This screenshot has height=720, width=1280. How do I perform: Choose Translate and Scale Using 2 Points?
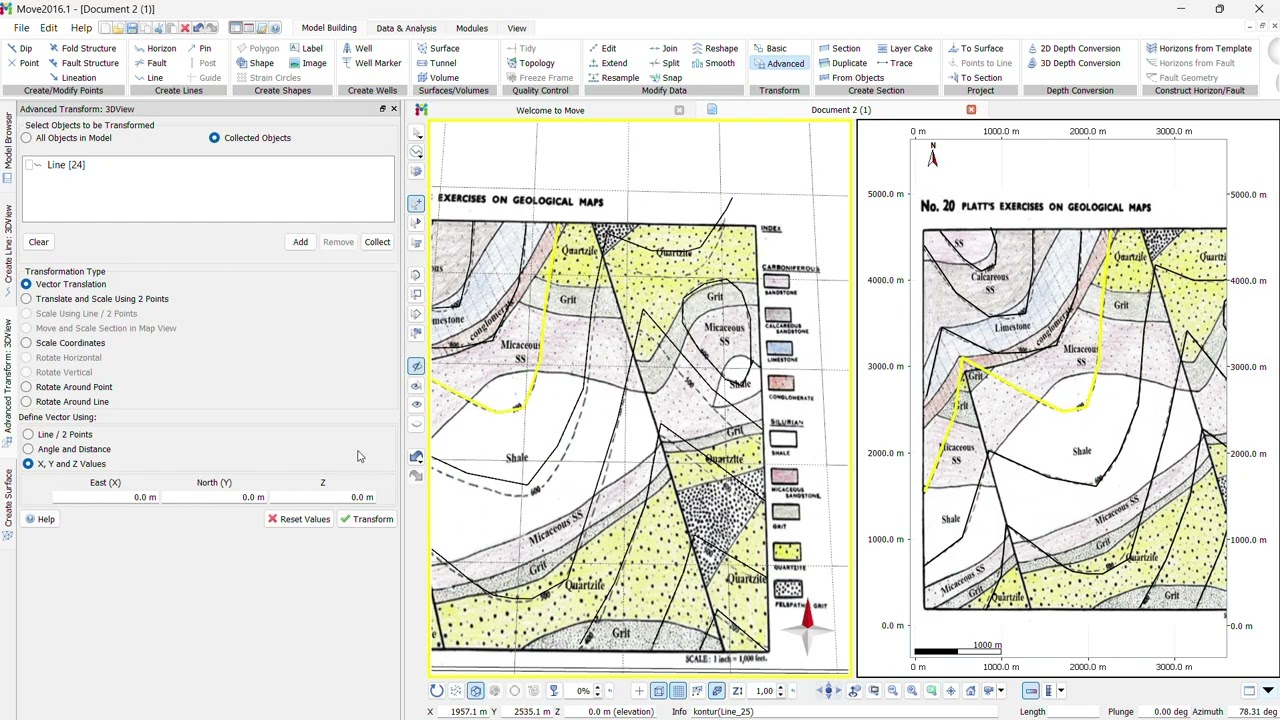(95, 299)
